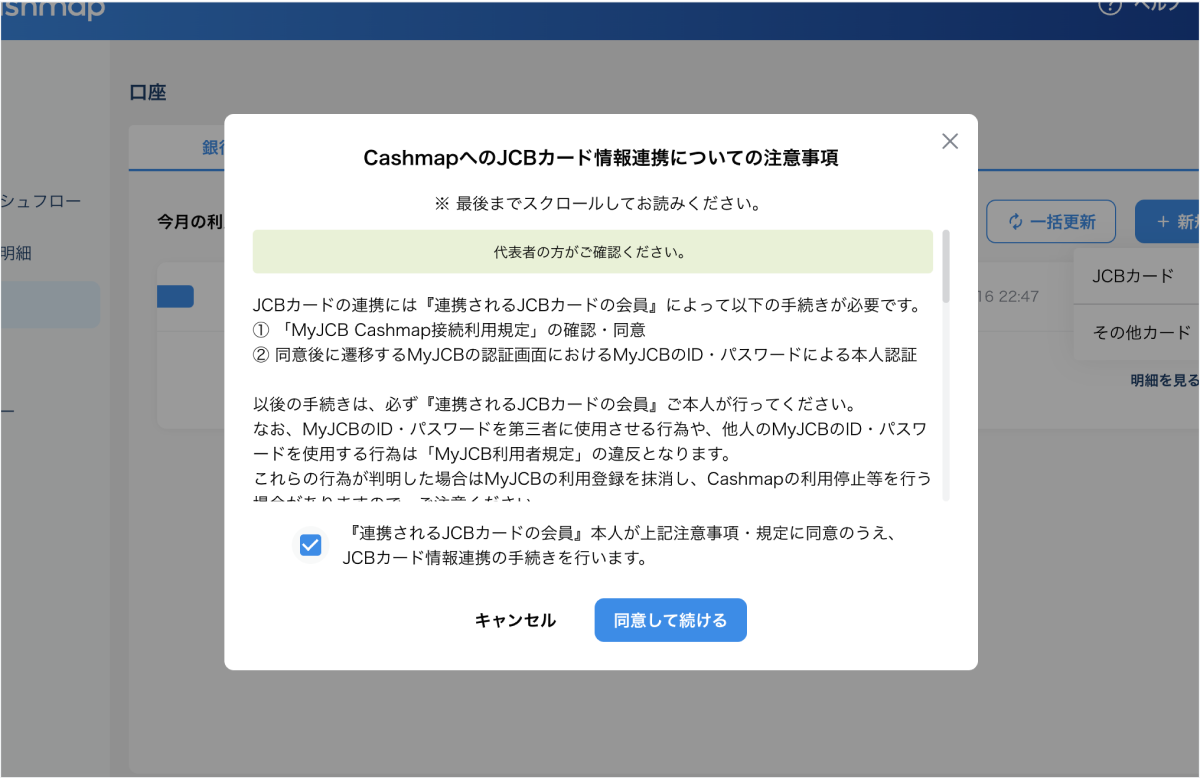Click the green 代表者の方がご確認ください banner
Screen dimensions: 1200x778
(x=592, y=252)
